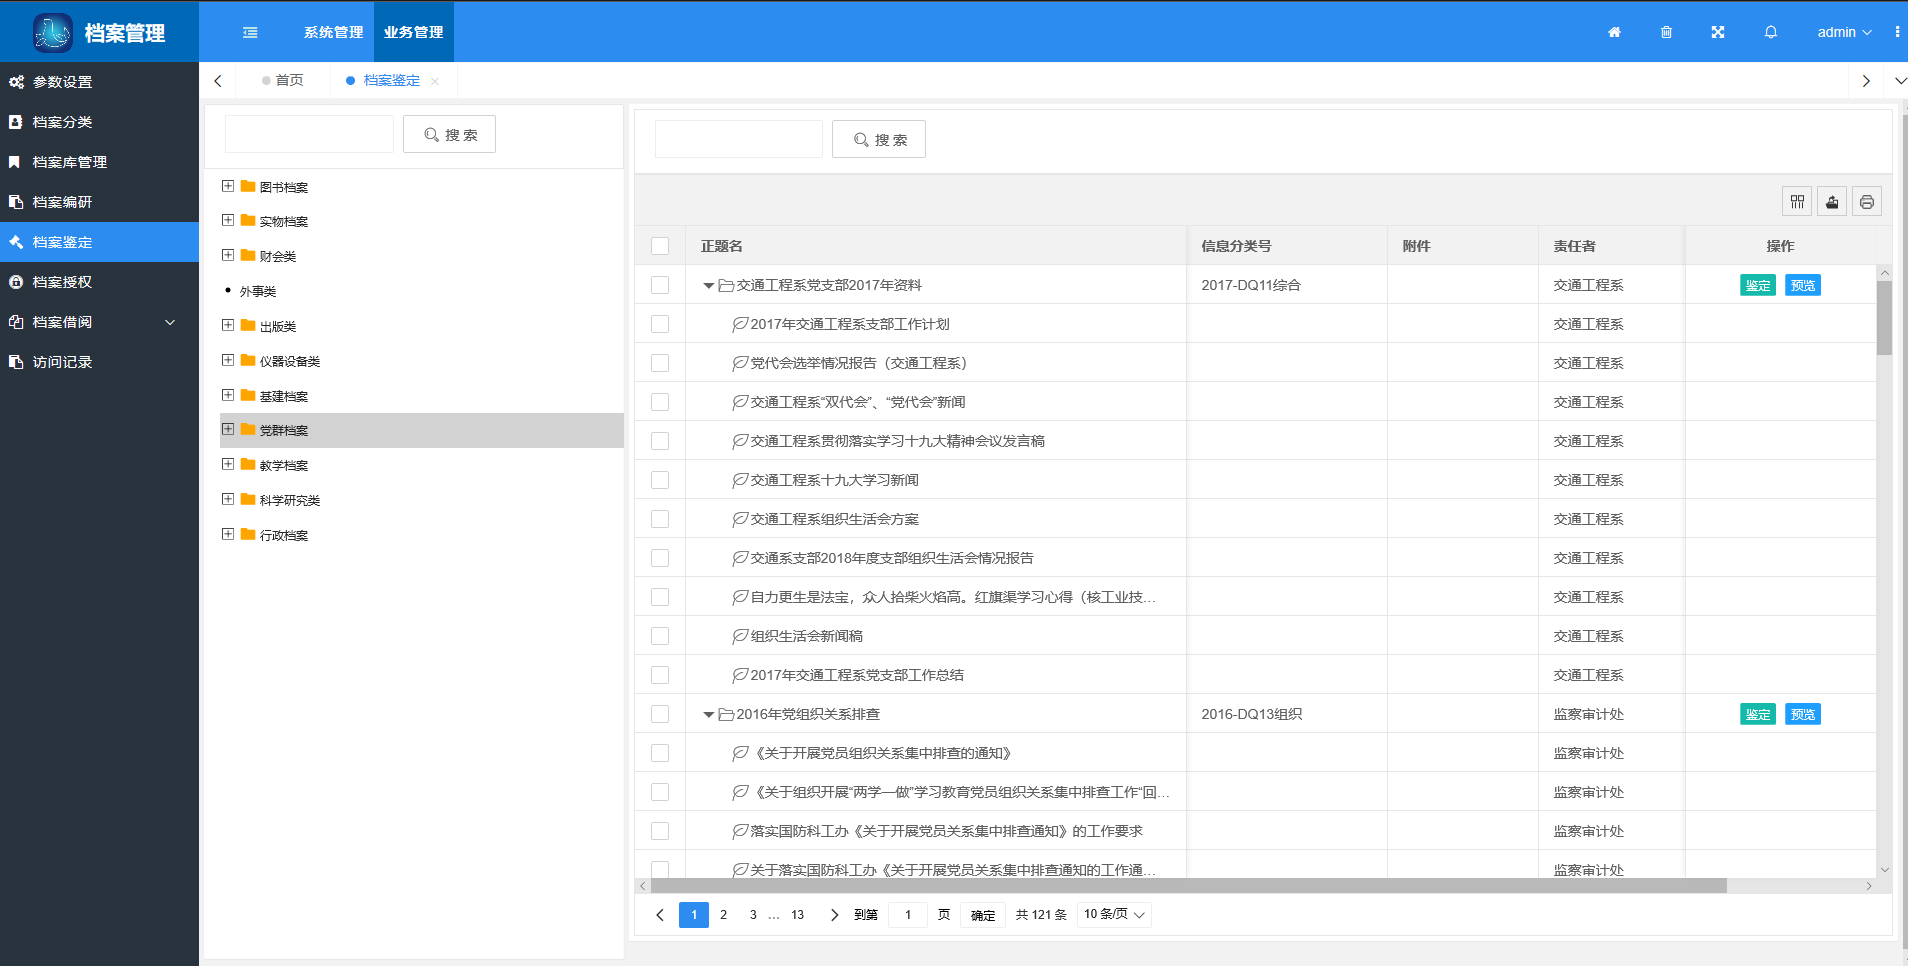The width and height of the screenshot is (1908, 966).
Task: Click the 鉴定 button for 2016年党组织关系排查
Action: point(1758,713)
